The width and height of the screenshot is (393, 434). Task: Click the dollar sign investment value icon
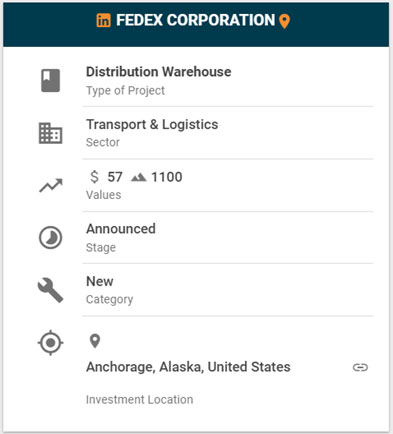click(x=94, y=177)
